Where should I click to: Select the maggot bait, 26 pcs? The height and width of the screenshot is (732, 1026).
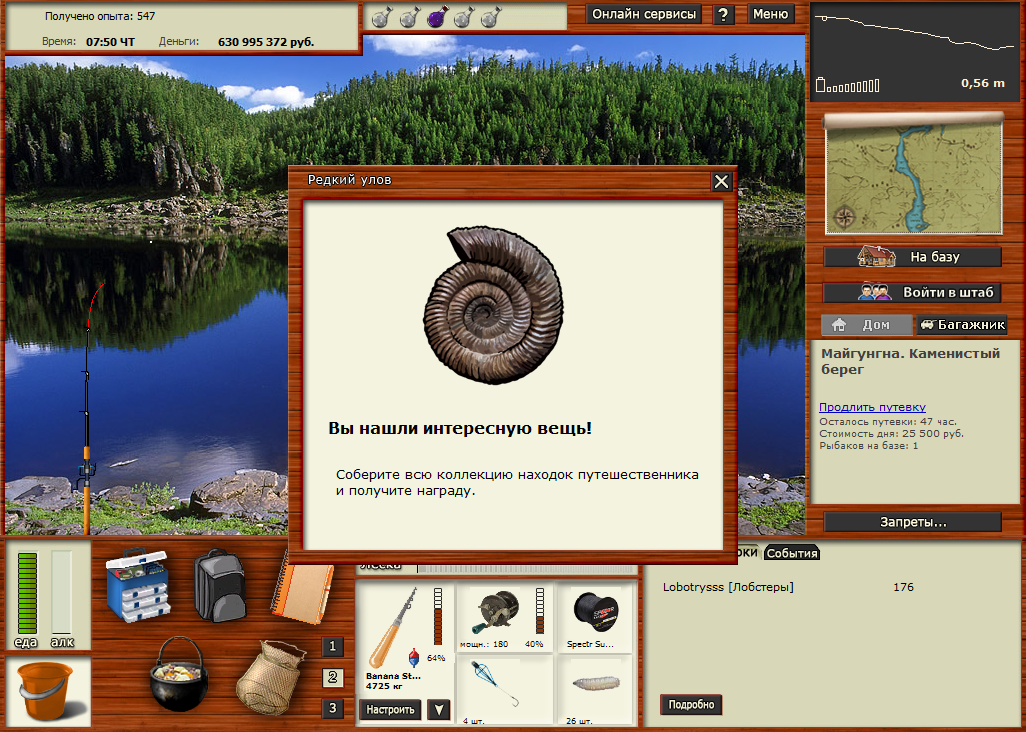point(595,684)
